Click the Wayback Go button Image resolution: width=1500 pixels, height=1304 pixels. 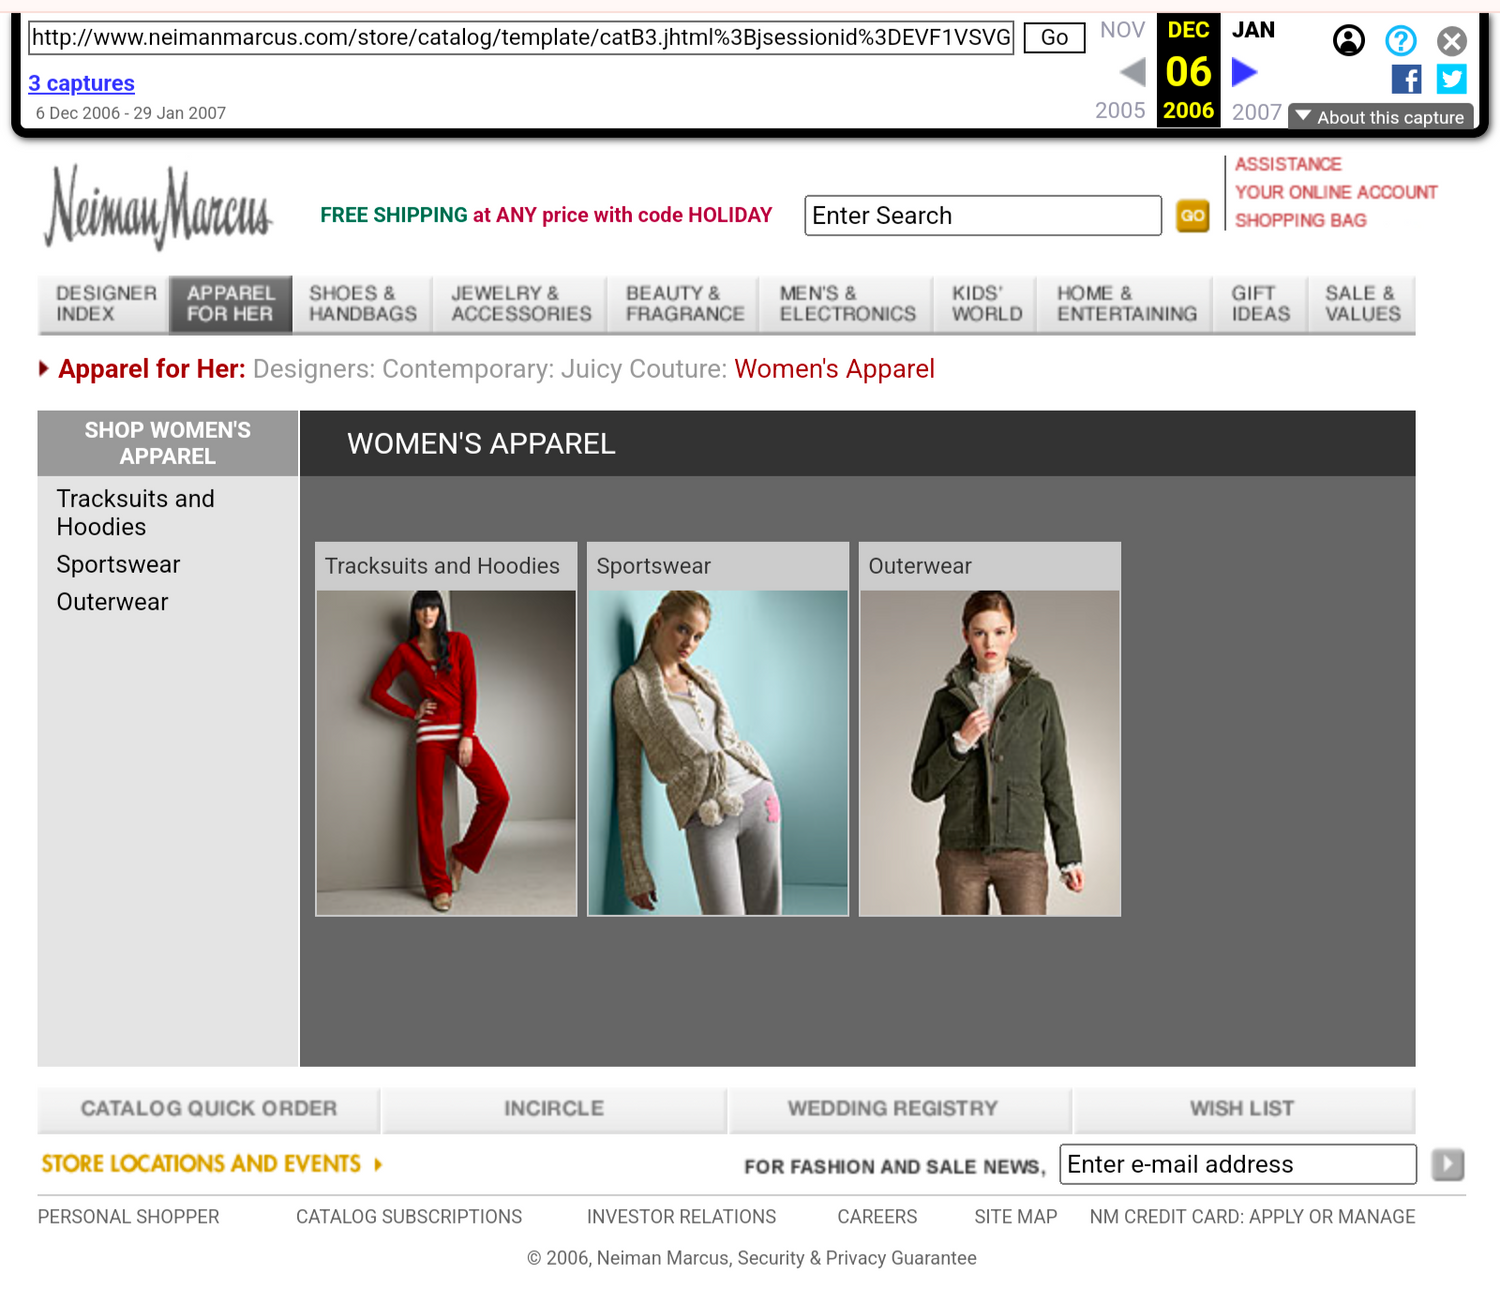(x=1054, y=38)
